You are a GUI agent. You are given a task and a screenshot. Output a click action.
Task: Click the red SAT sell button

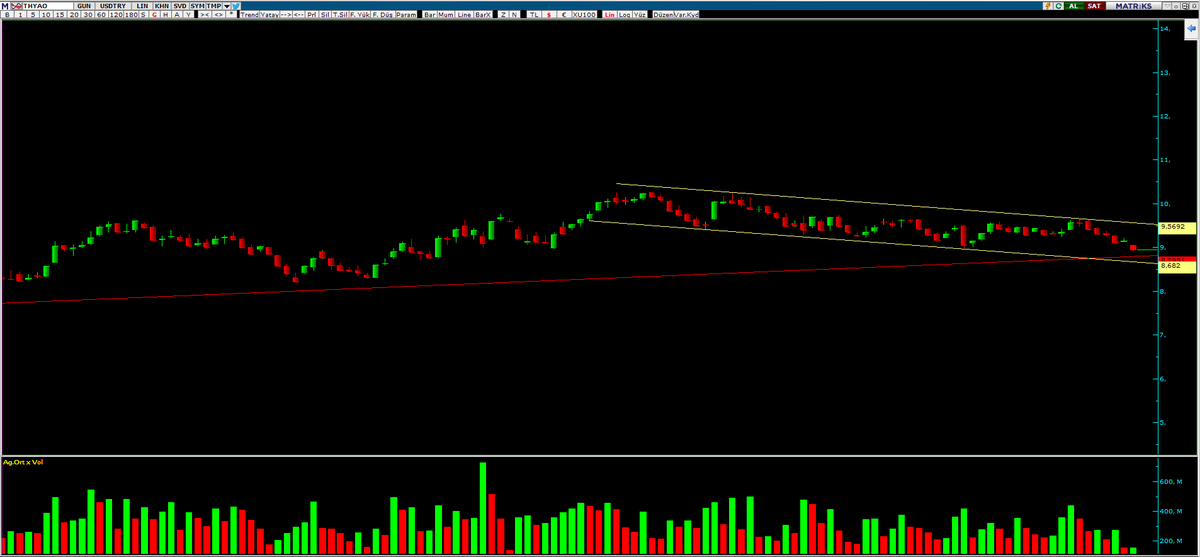point(1095,6)
